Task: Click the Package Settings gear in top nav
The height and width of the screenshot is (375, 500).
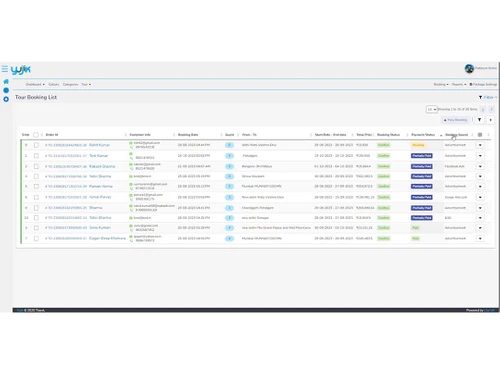Action: [x=471, y=84]
